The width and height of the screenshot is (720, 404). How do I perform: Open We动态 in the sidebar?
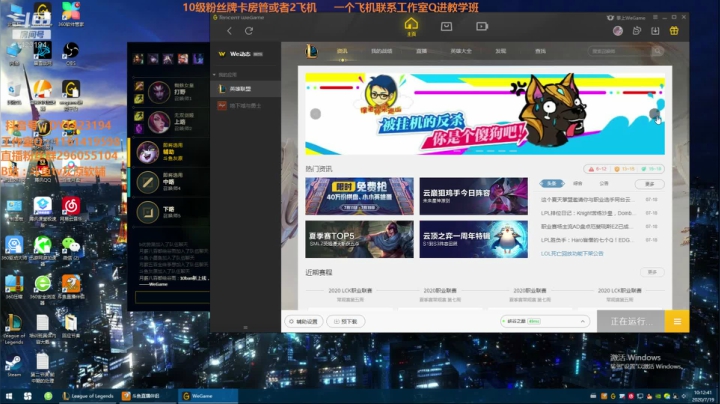tap(245, 54)
